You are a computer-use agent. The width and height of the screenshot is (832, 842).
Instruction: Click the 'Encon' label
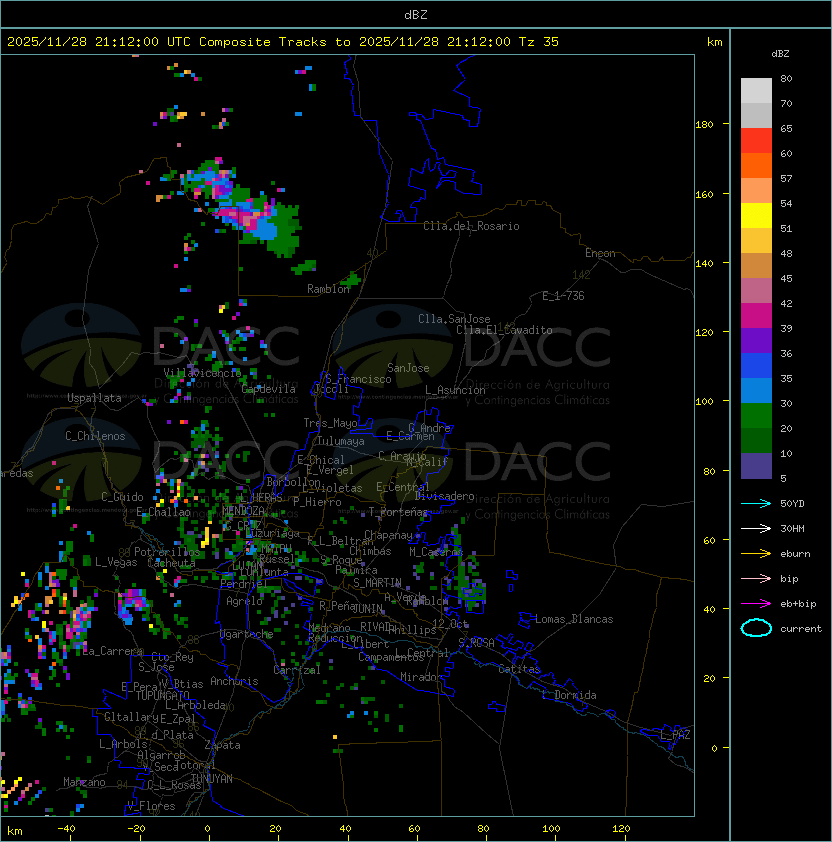[600, 253]
